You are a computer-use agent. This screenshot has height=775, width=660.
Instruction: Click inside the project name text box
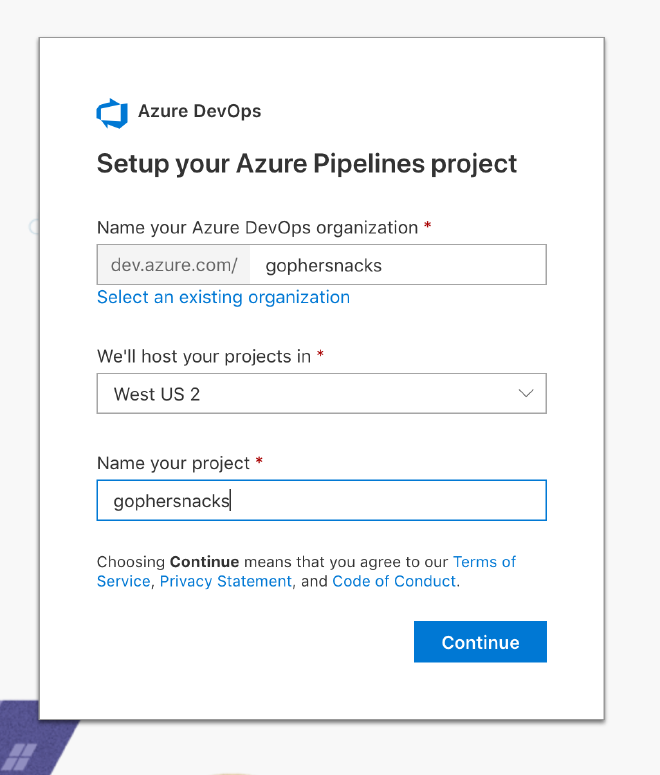click(x=321, y=500)
